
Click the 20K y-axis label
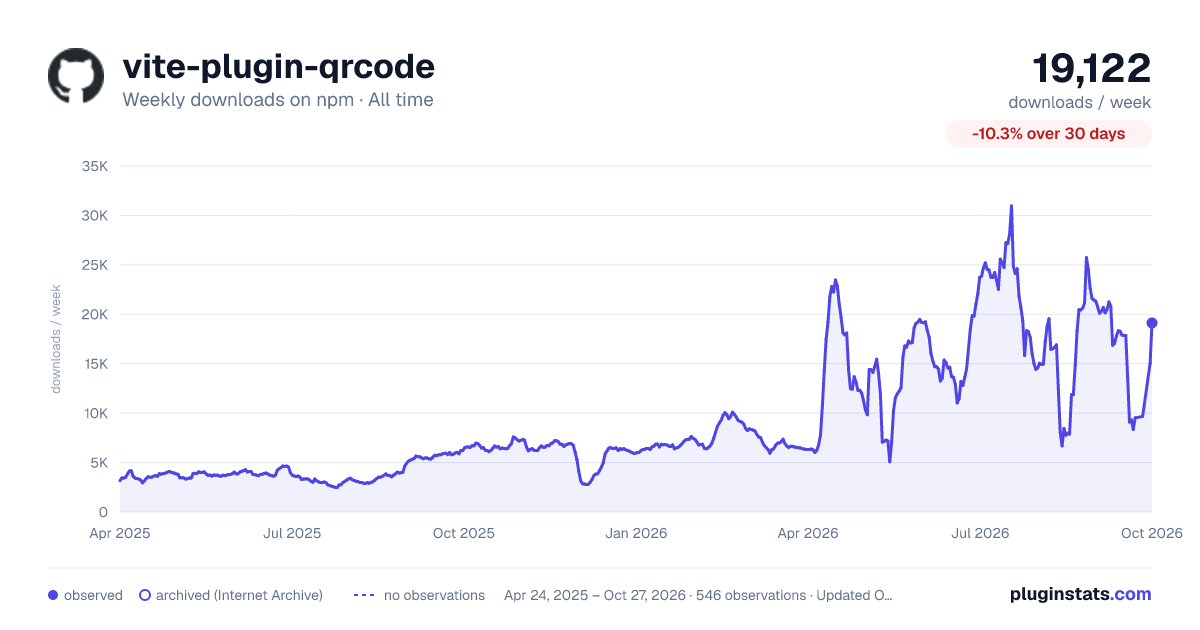94,314
